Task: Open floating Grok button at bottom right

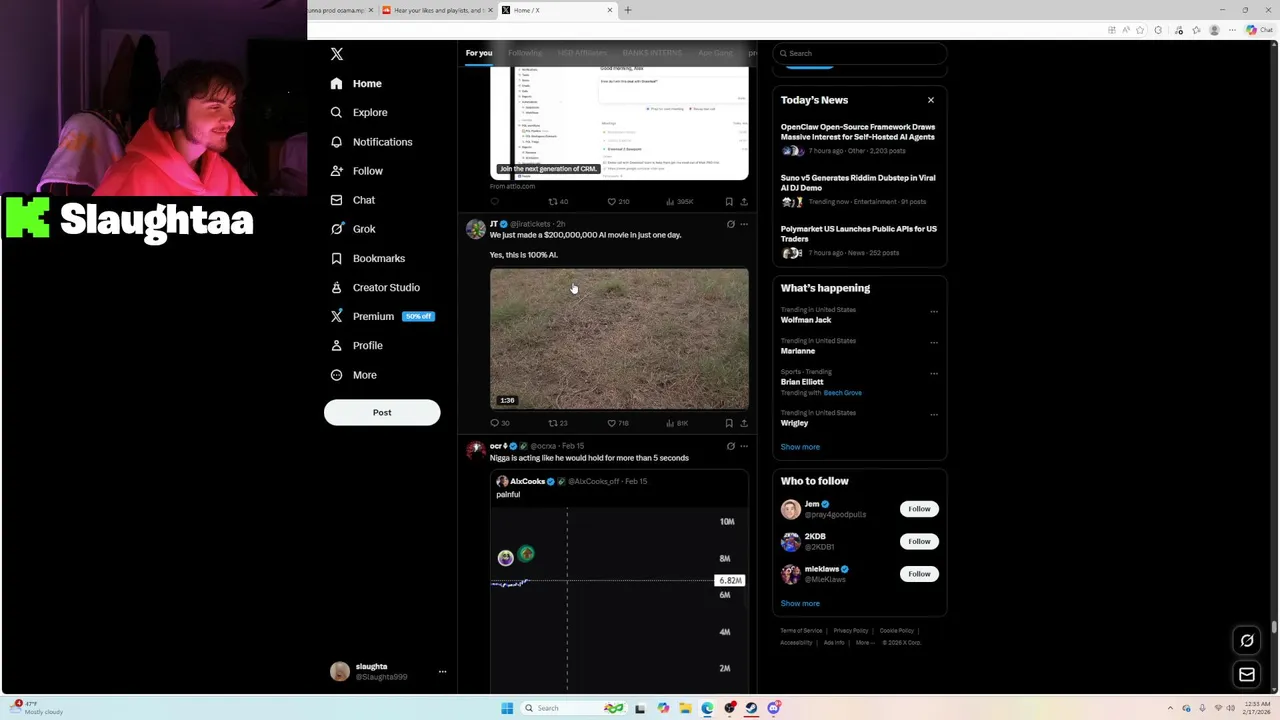Action: click(1247, 640)
